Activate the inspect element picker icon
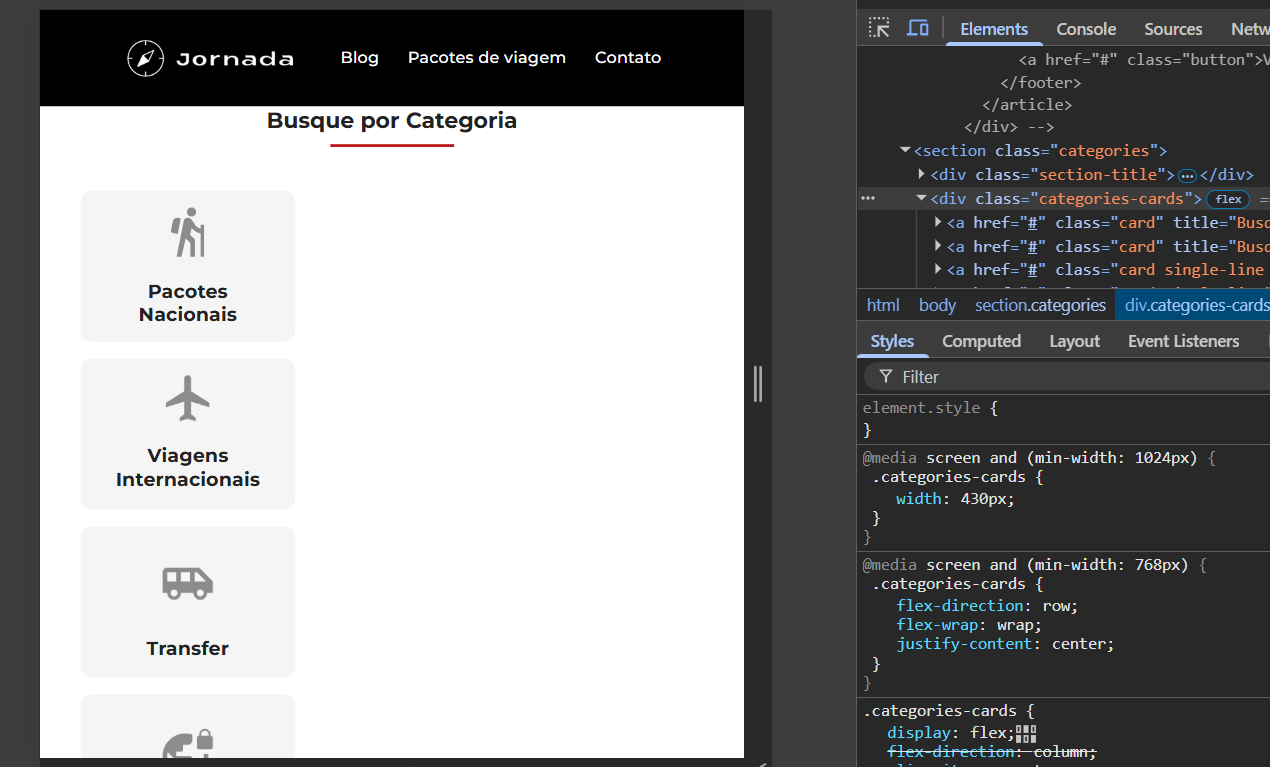Image resolution: width=1270 pixels, height=767 pixels. coord(879,28)
